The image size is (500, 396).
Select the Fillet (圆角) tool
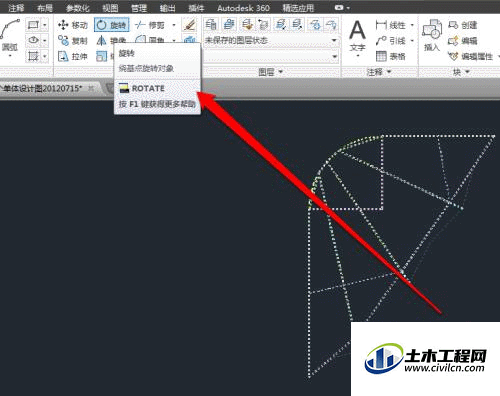tap(150, 41)
